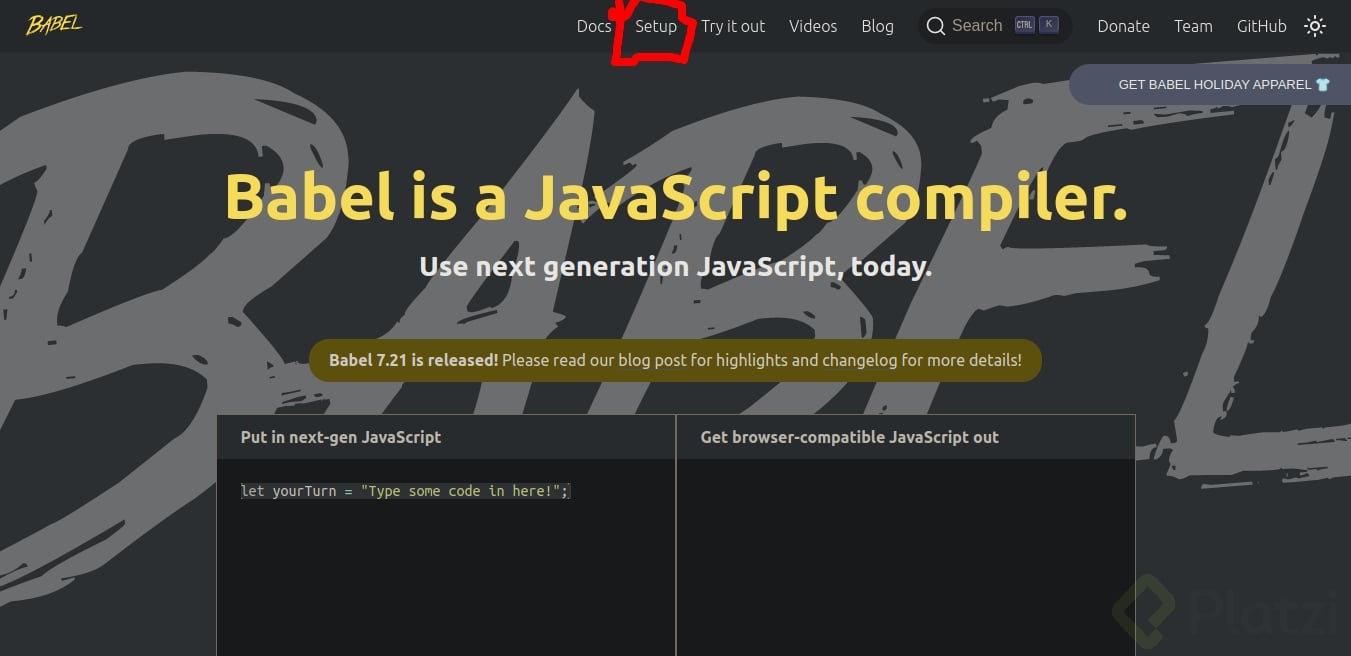Screen dimensions: 1351x656
Task: Click "Use next generation JavaScript, today." subtitle
Action: pyautogui.click(x=676, y=267)
